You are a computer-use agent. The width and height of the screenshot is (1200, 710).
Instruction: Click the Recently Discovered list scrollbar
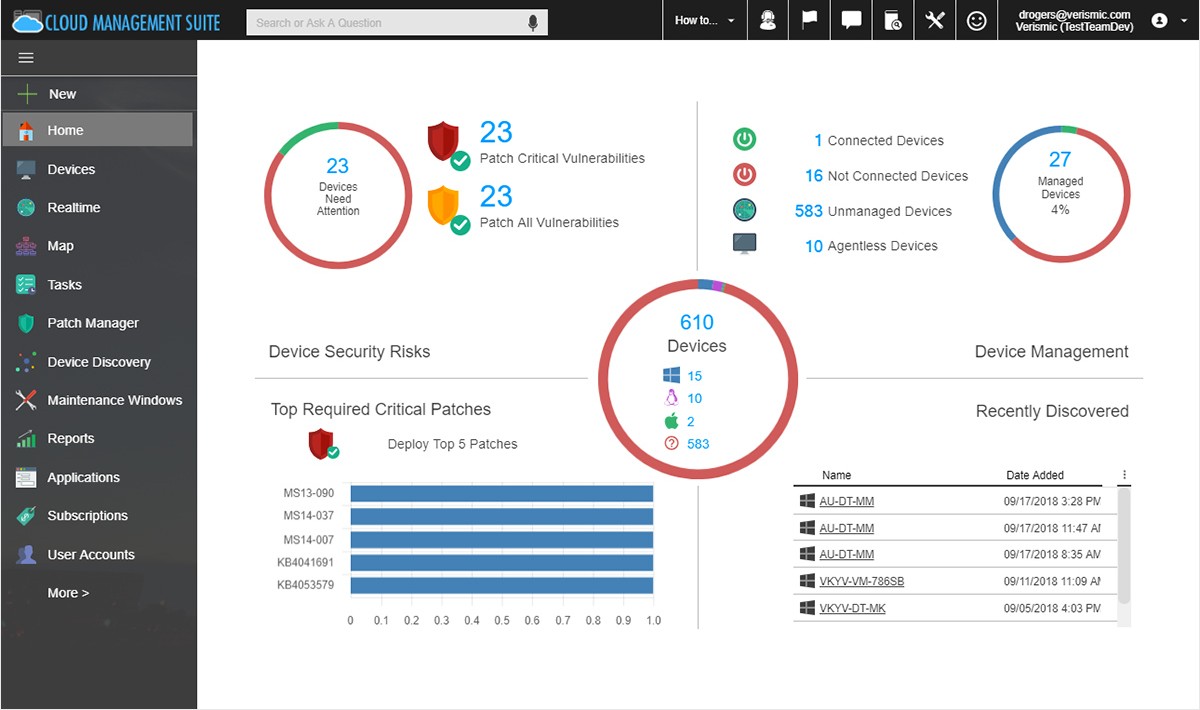(1124, 546)
